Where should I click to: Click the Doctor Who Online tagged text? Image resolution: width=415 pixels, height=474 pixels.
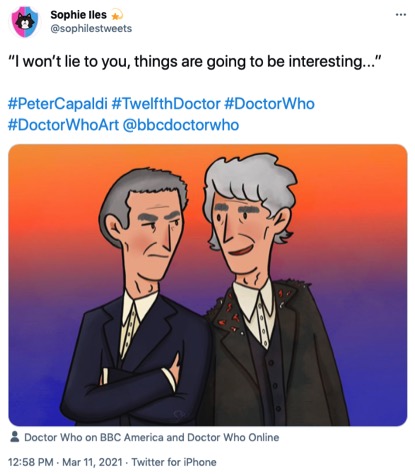[x=233, y=437]
